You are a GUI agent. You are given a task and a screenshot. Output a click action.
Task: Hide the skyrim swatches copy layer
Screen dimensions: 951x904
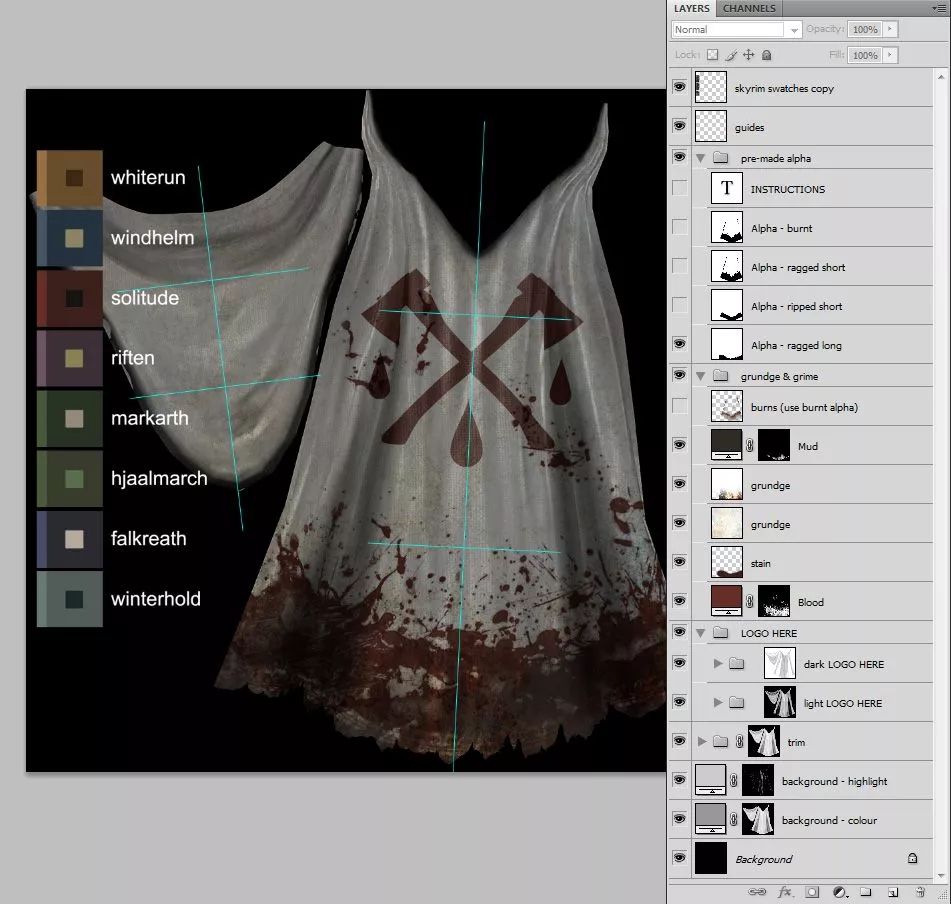coord(679,87)
